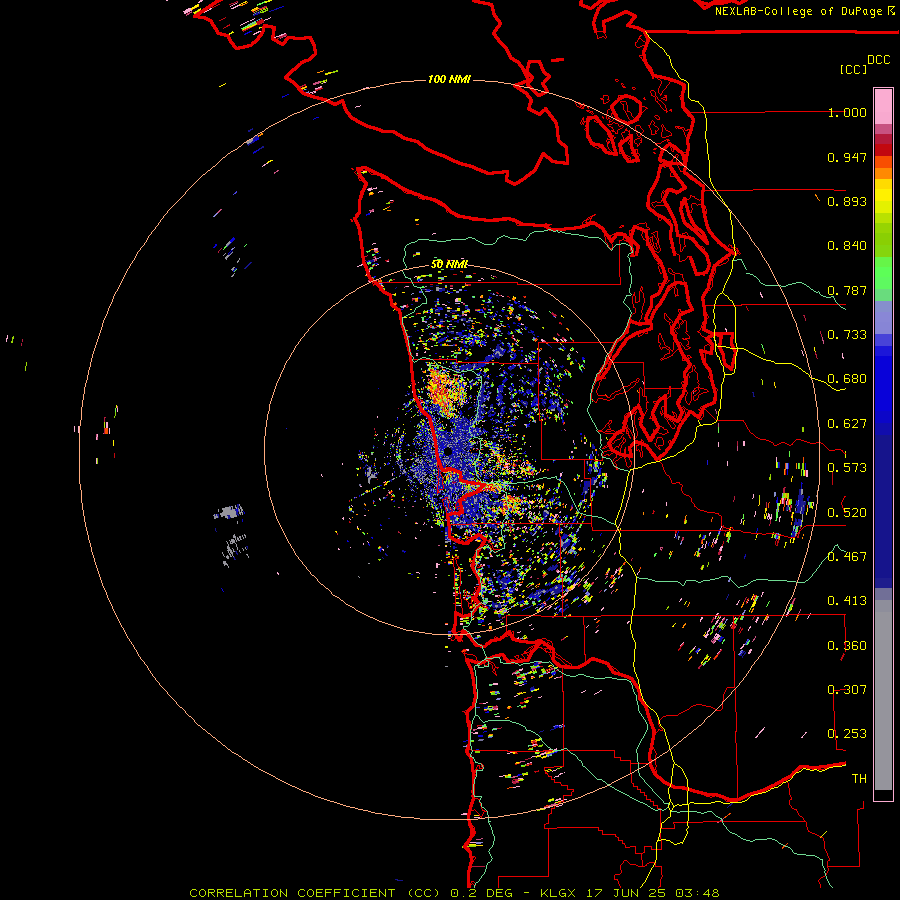Select the 0.733 legend value
The height and width of the screenshot is (900, 900).
pos(847,335)
